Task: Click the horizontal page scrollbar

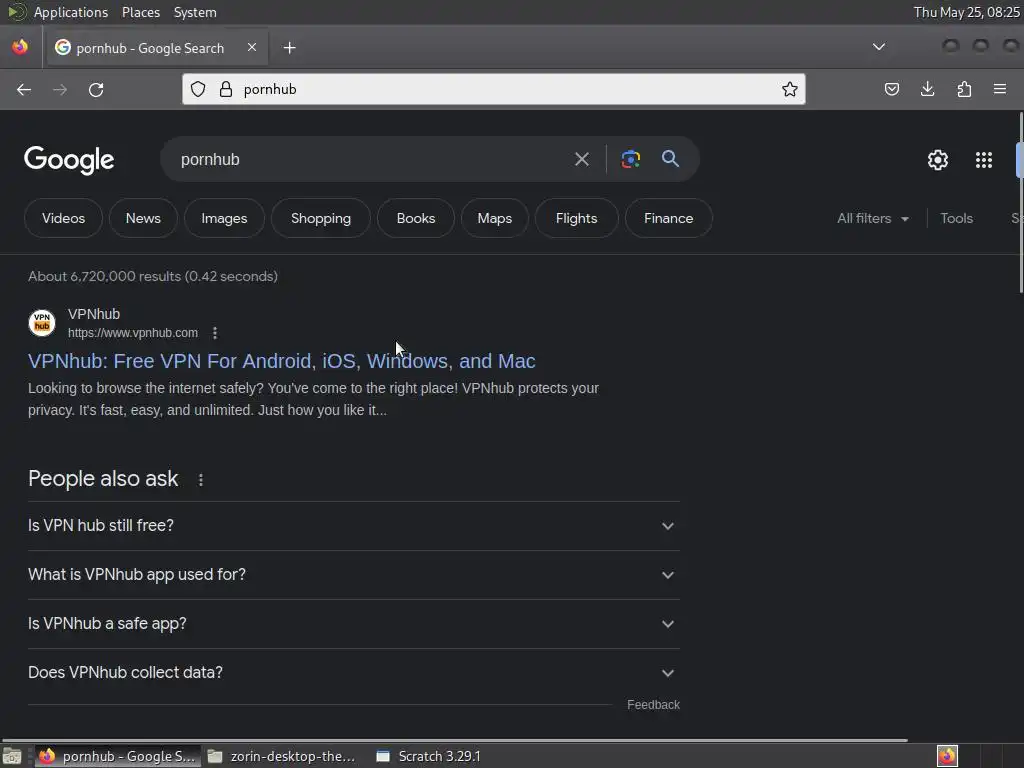Action: click(x=455, y=740)
